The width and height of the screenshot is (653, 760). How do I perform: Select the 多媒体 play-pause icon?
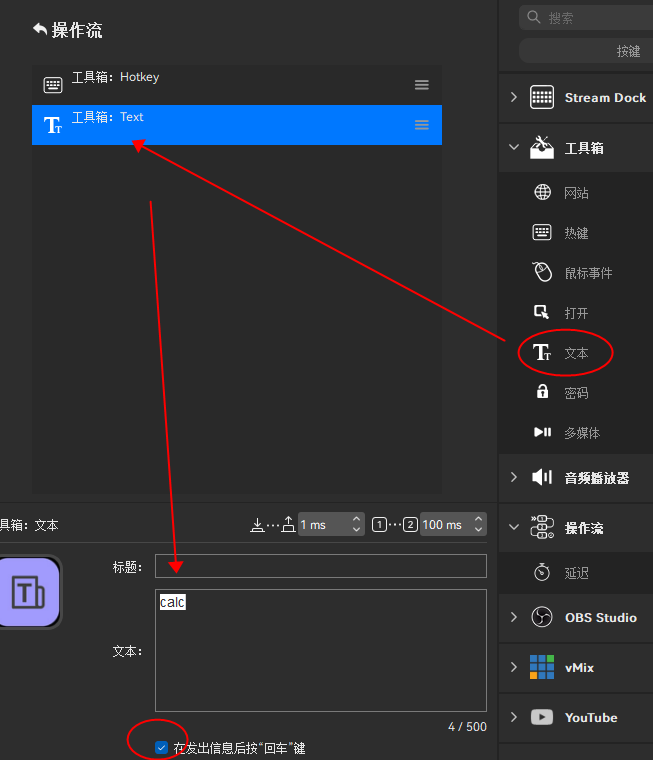pyautogui.click(x=542, y=432)
